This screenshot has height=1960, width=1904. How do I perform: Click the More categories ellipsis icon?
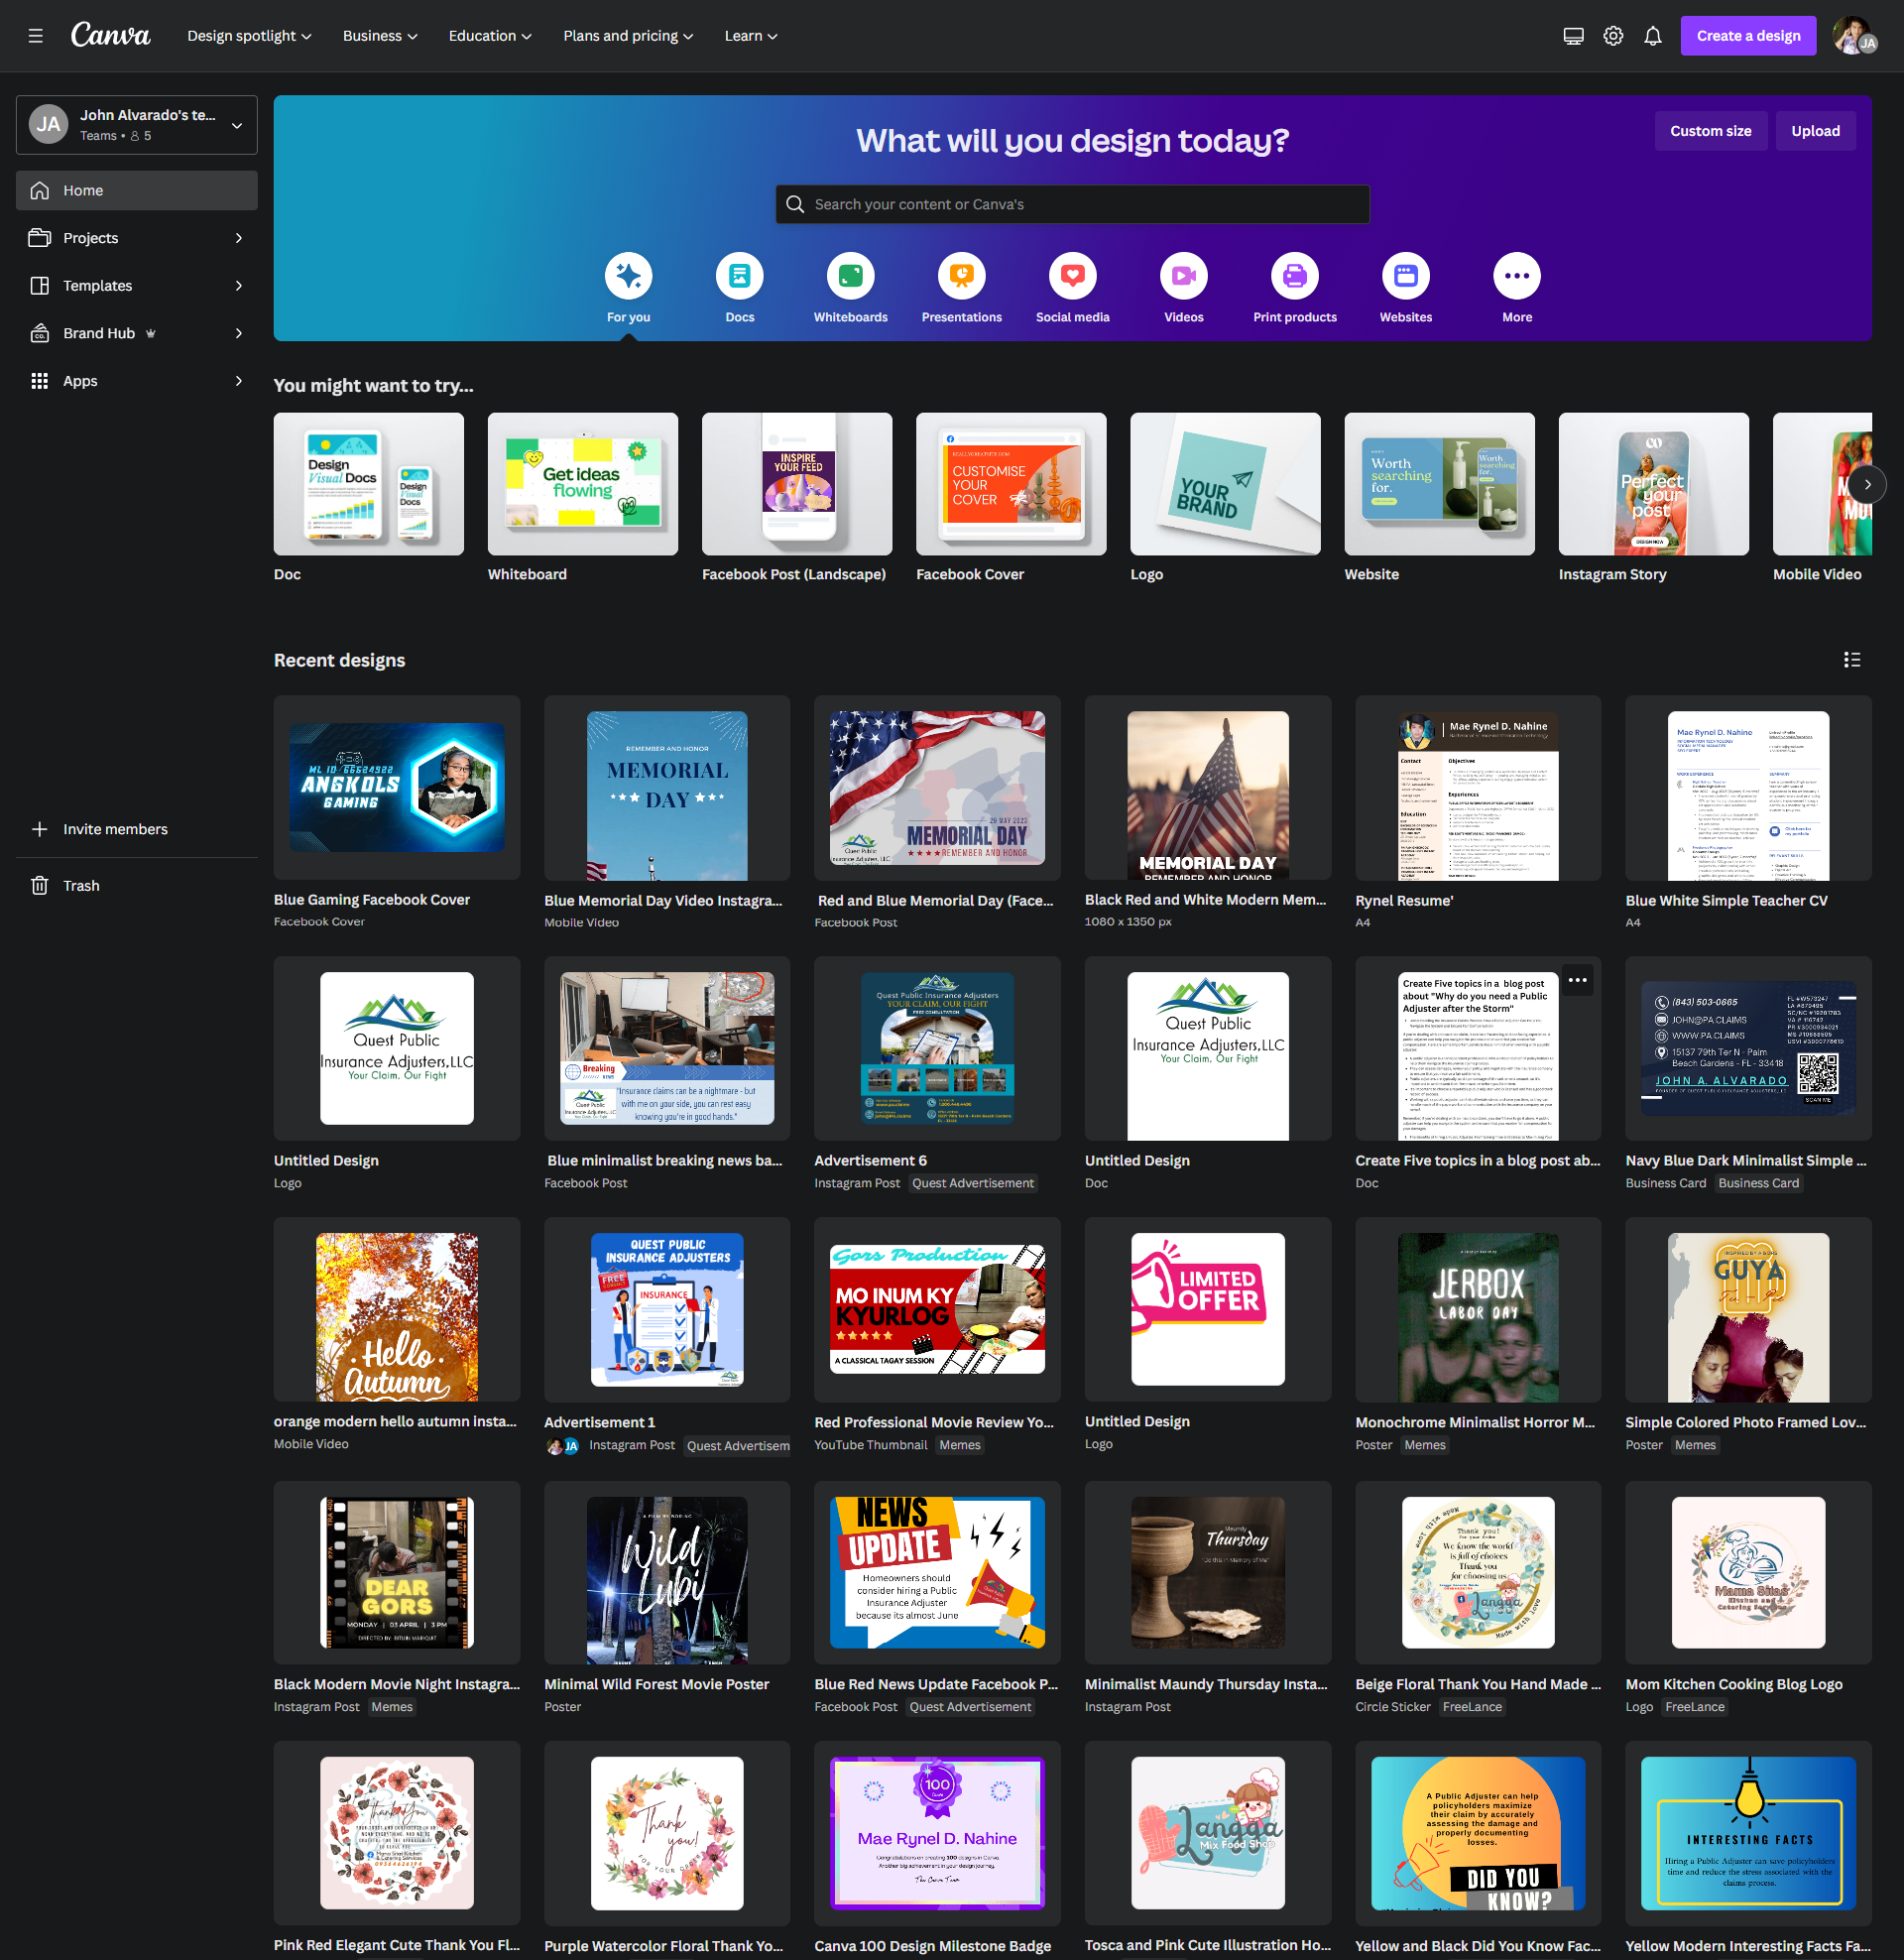point(1516,276)
